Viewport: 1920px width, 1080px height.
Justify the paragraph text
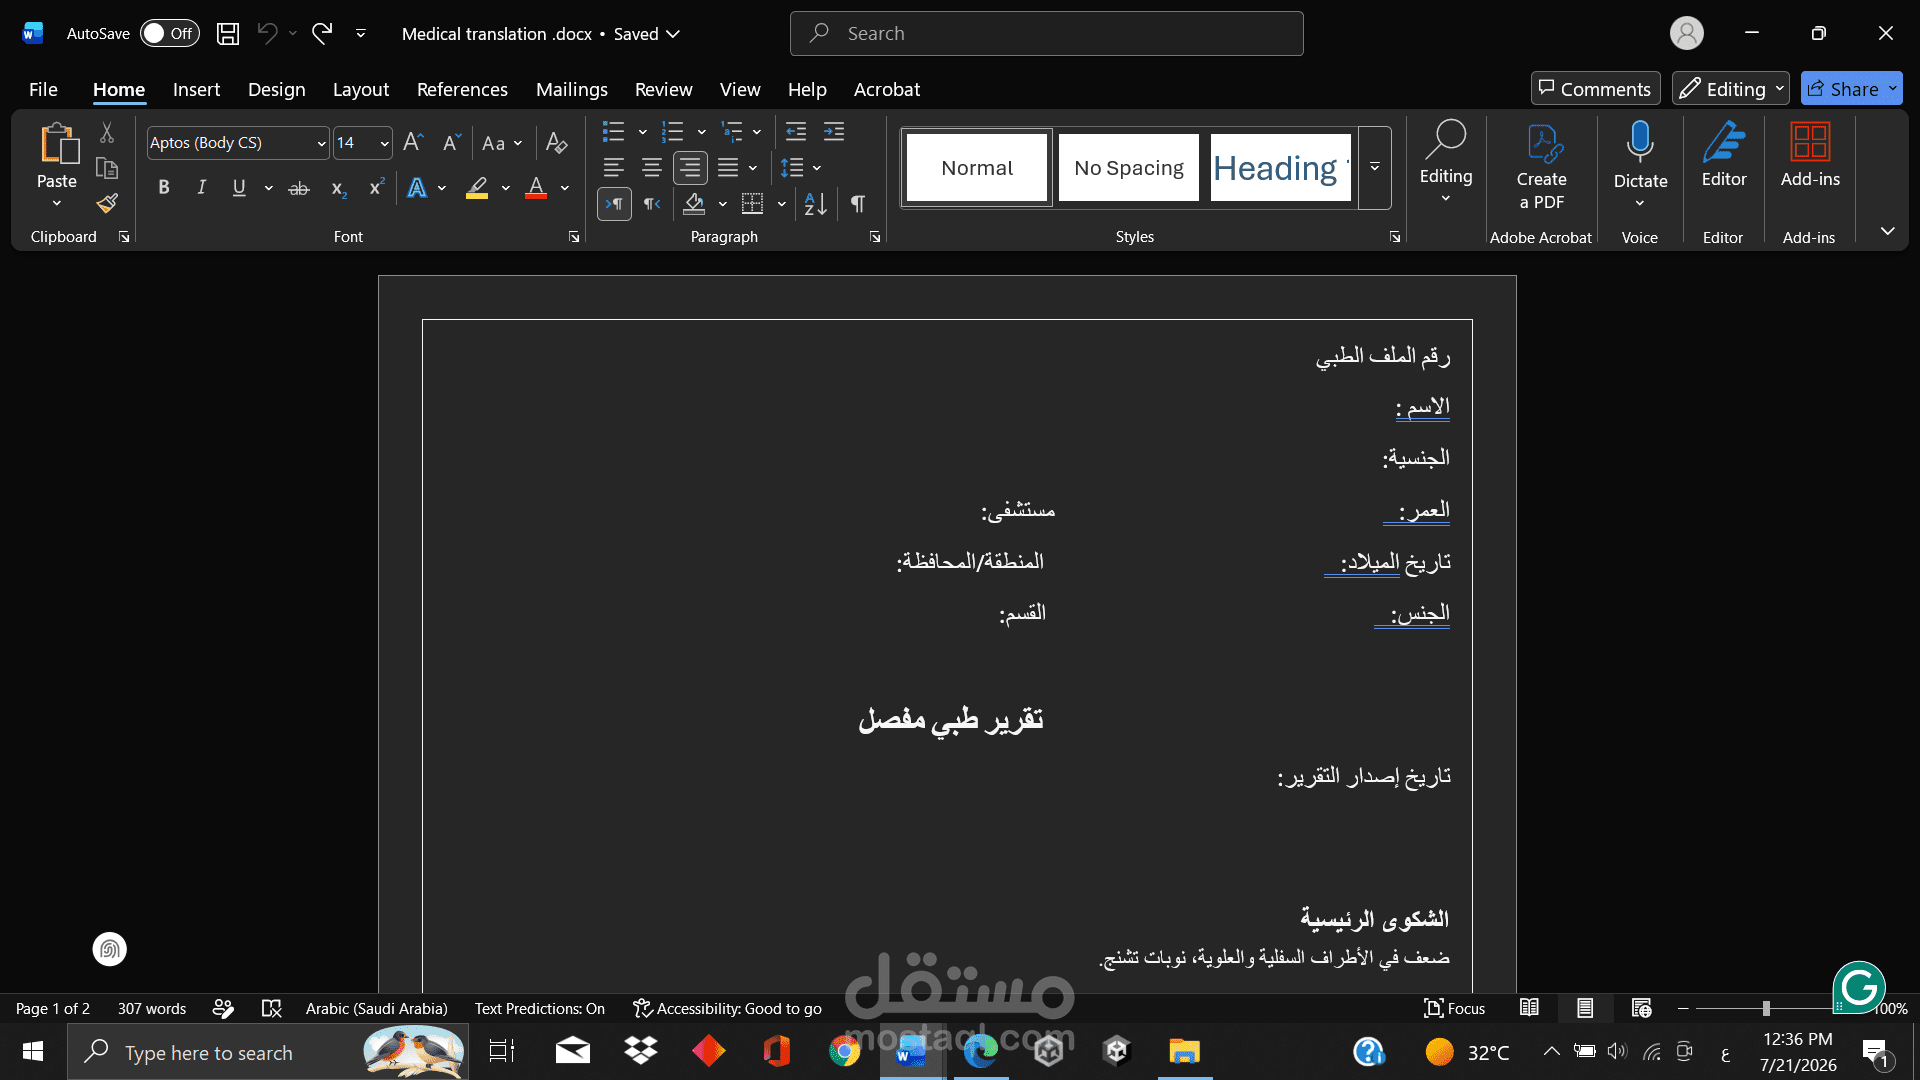(728, 168)
